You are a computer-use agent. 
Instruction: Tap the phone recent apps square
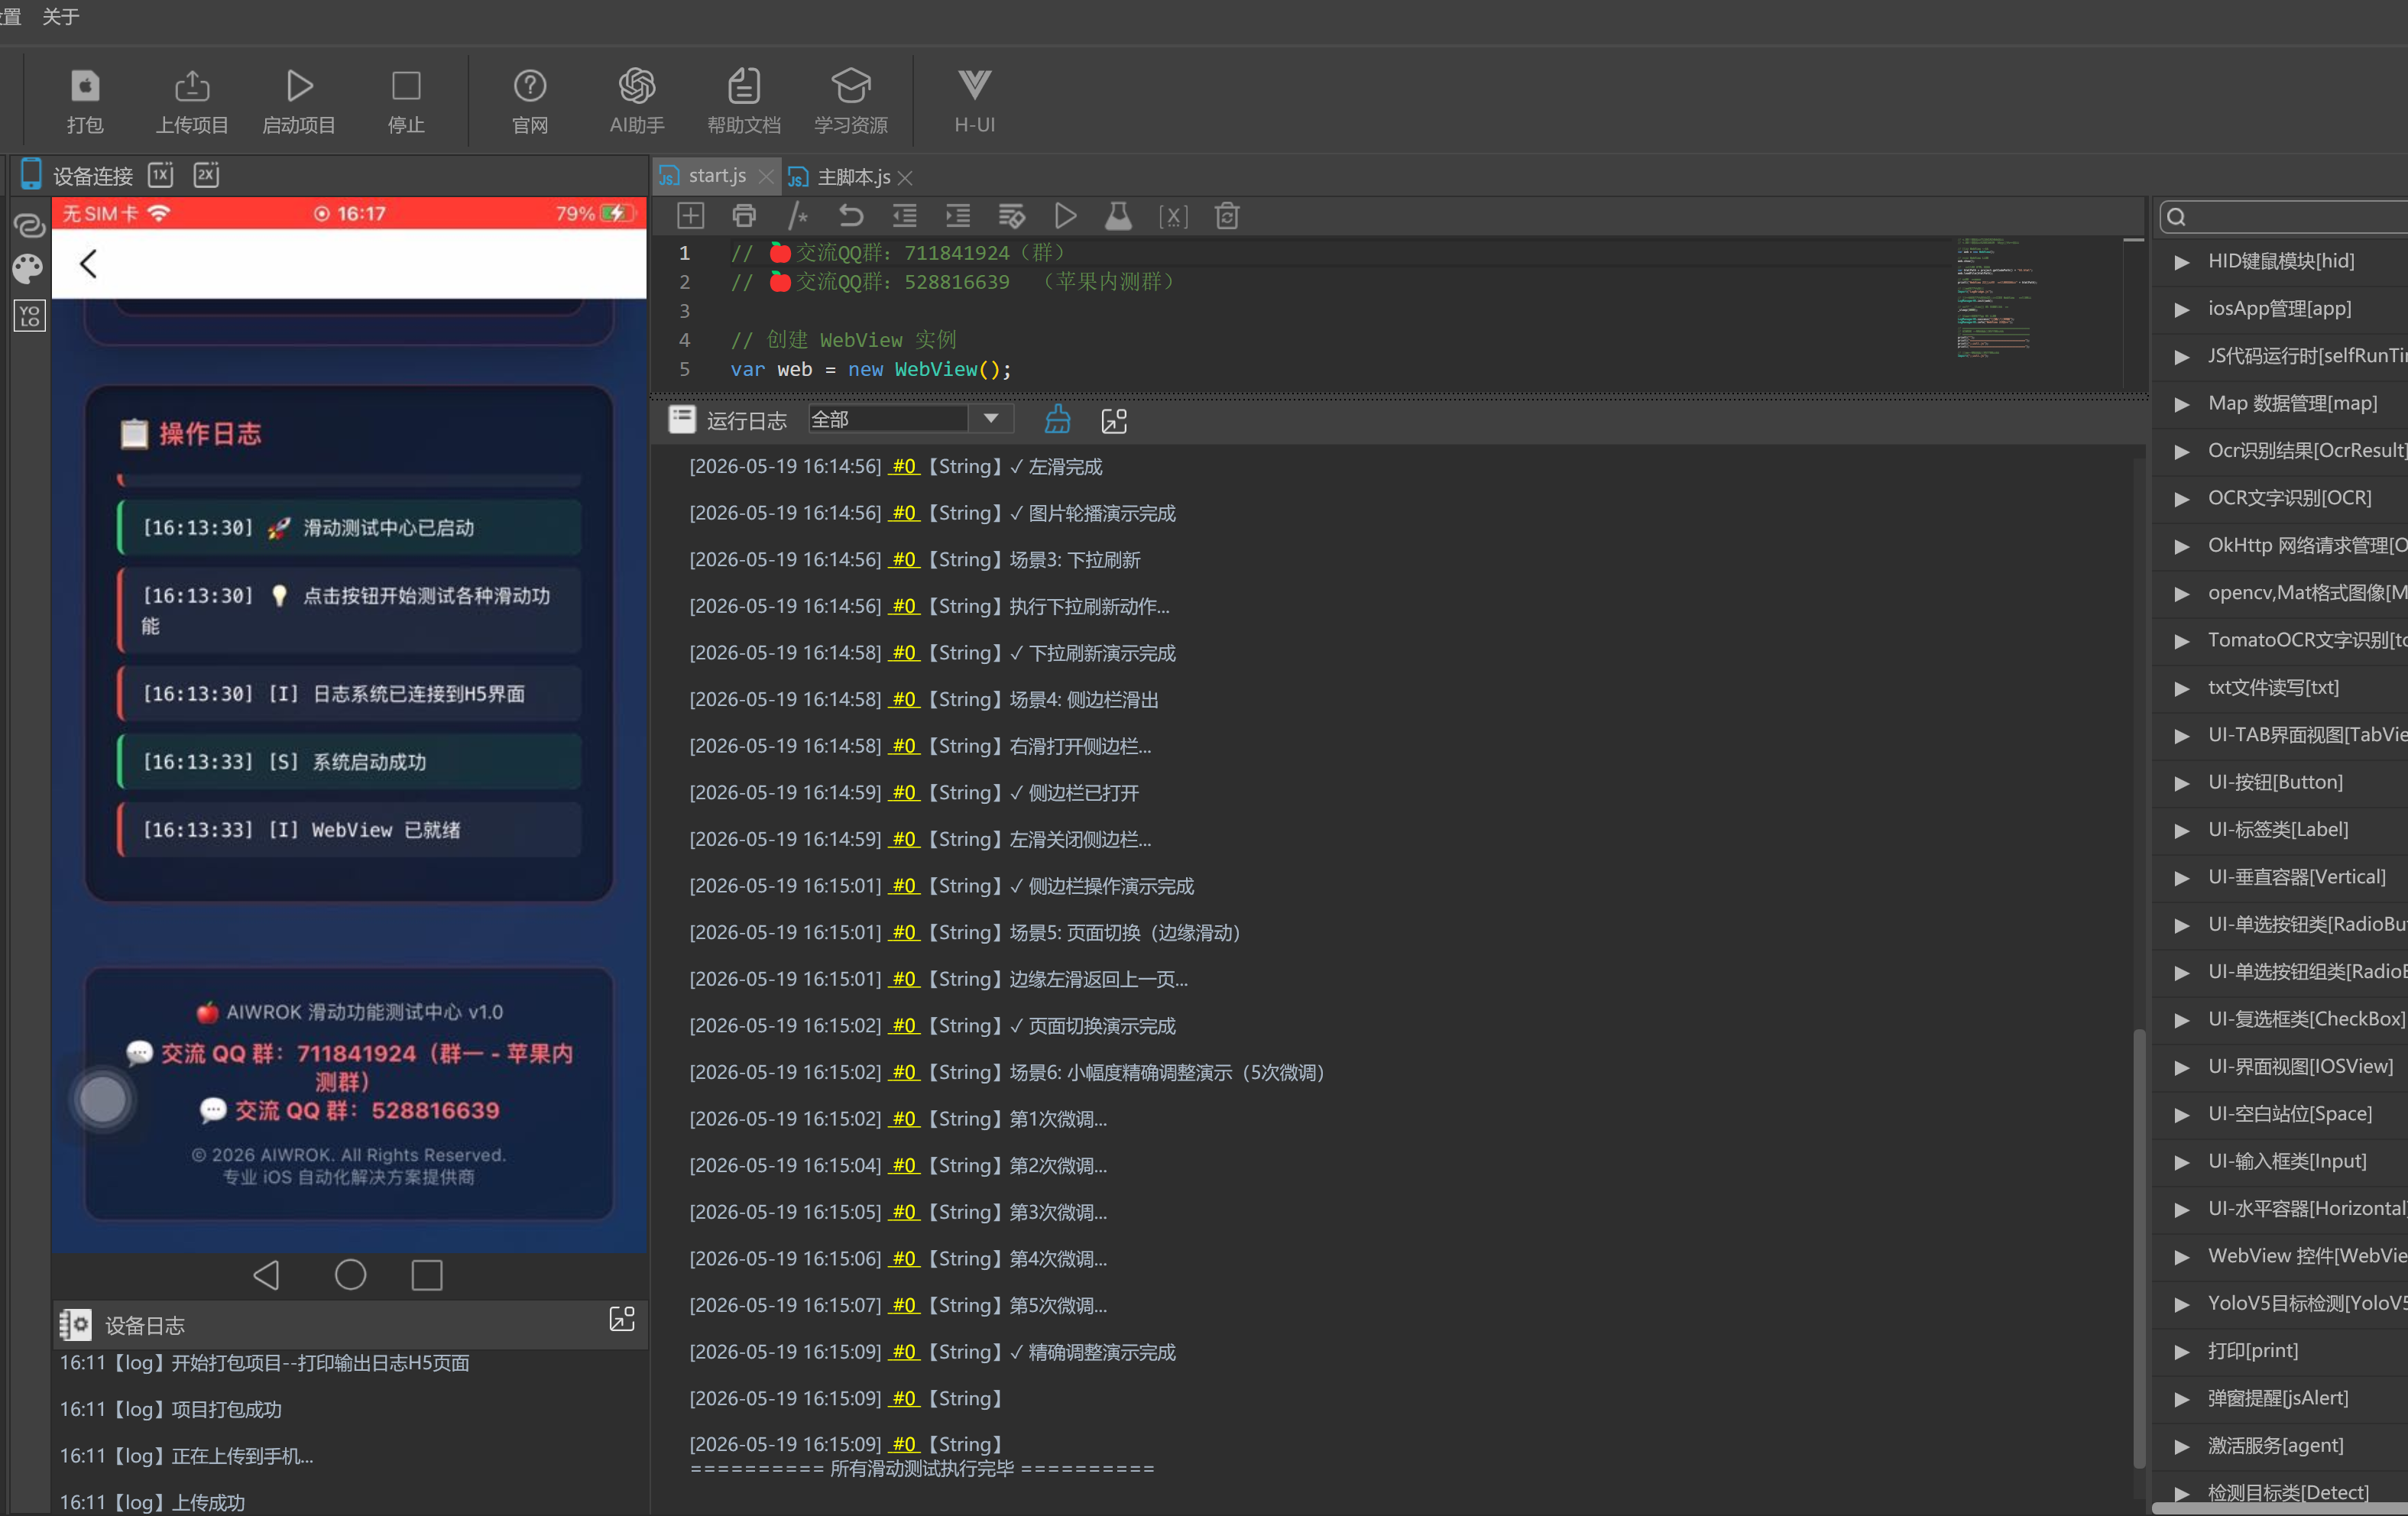(x=427, y=1275)
